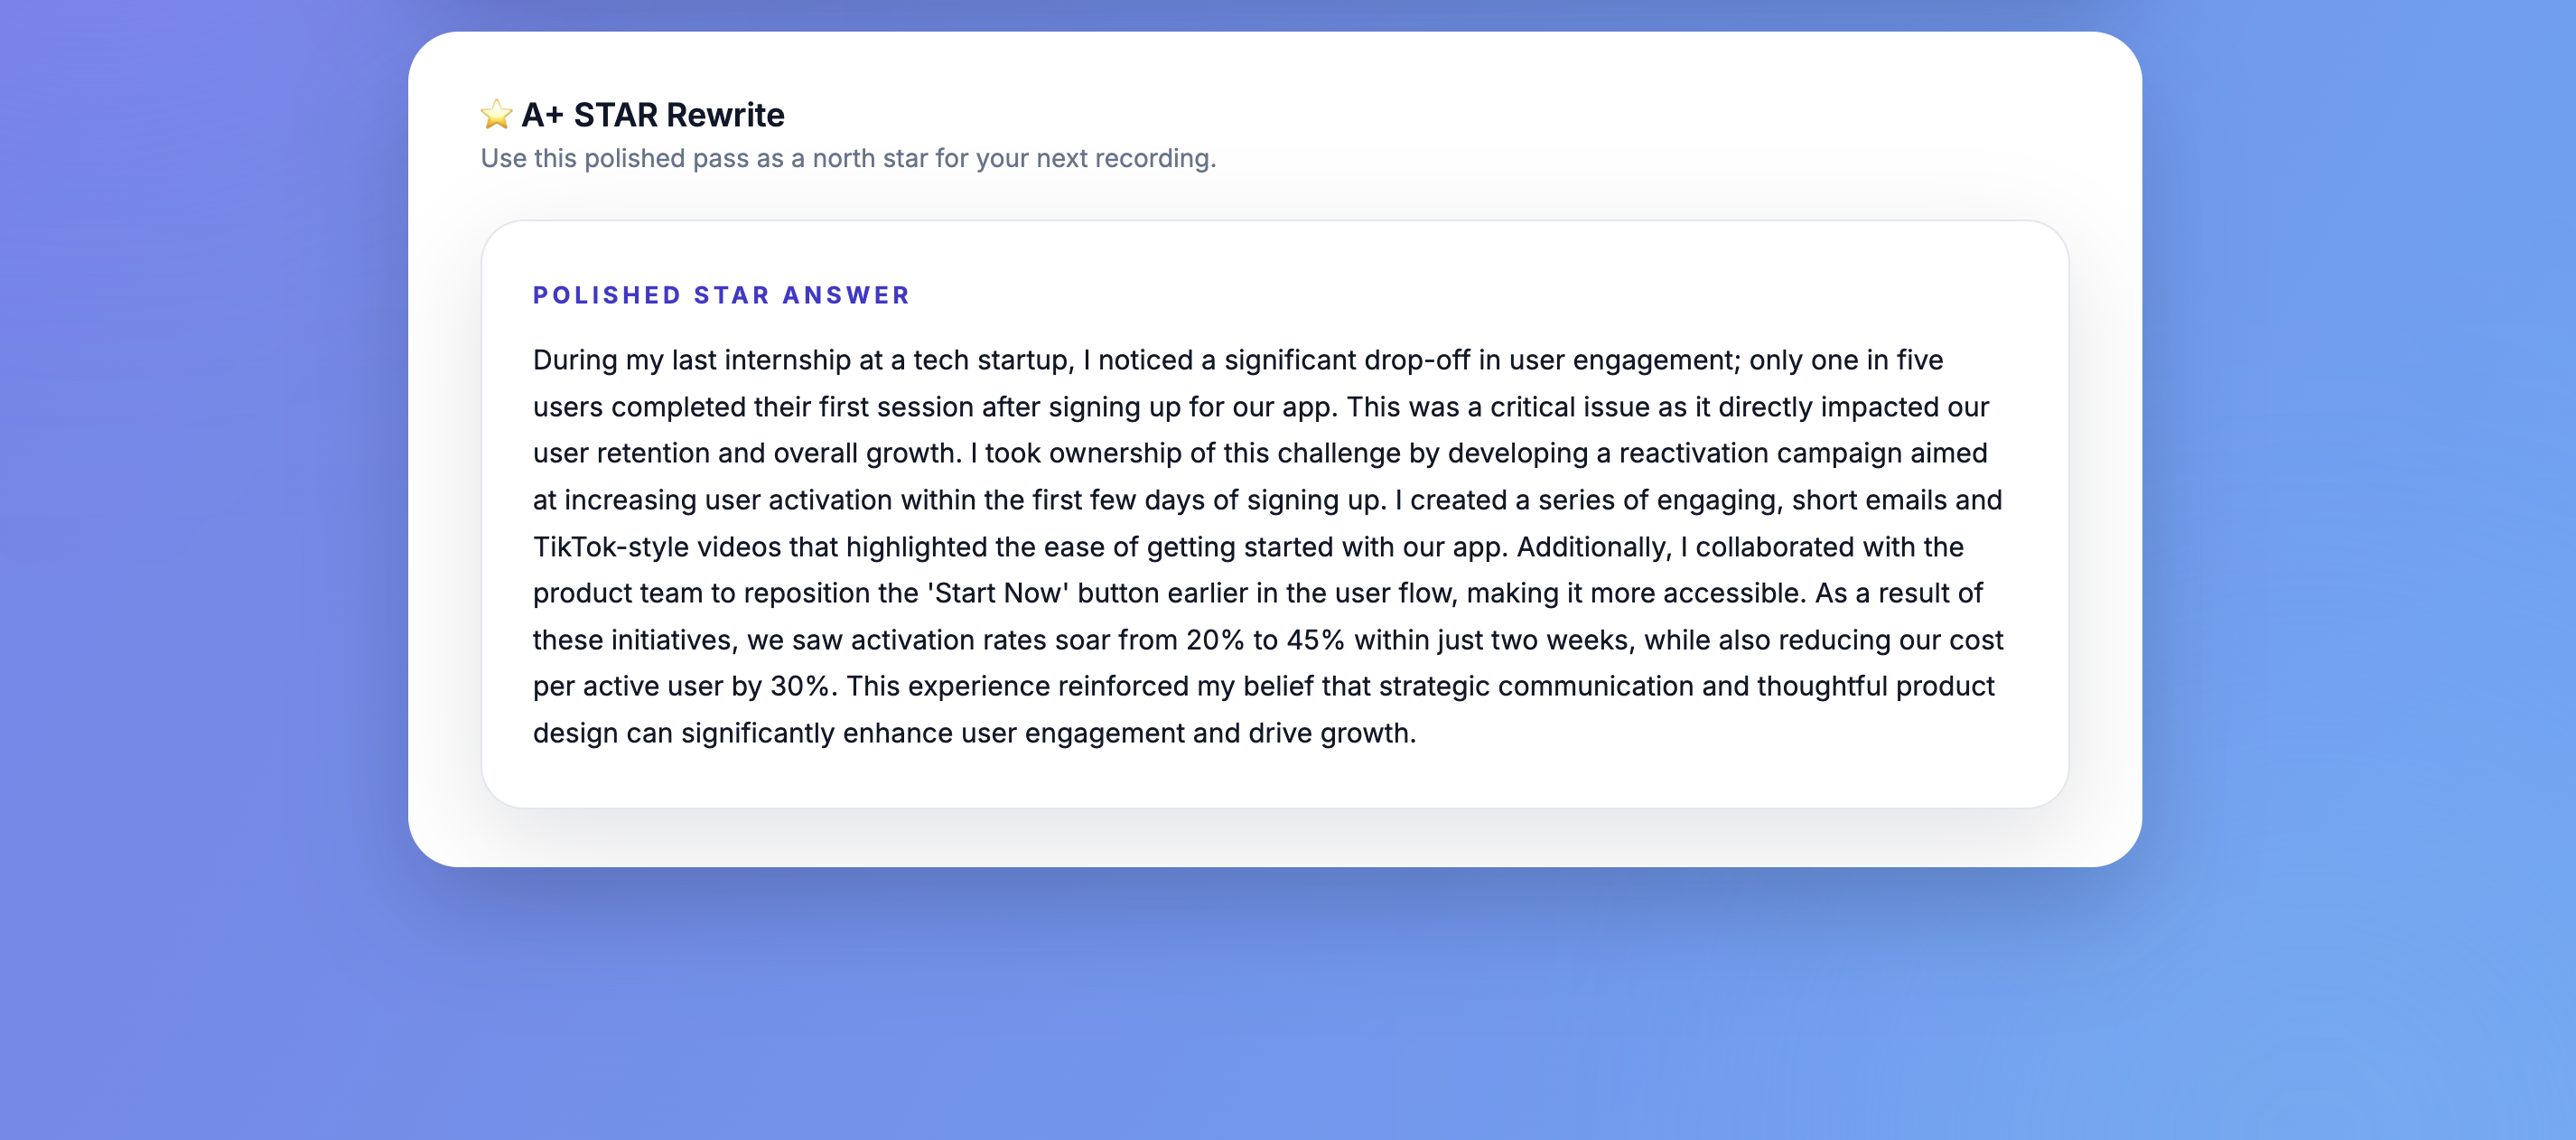Click the word "During" starting the answer

tap(575, 360)
